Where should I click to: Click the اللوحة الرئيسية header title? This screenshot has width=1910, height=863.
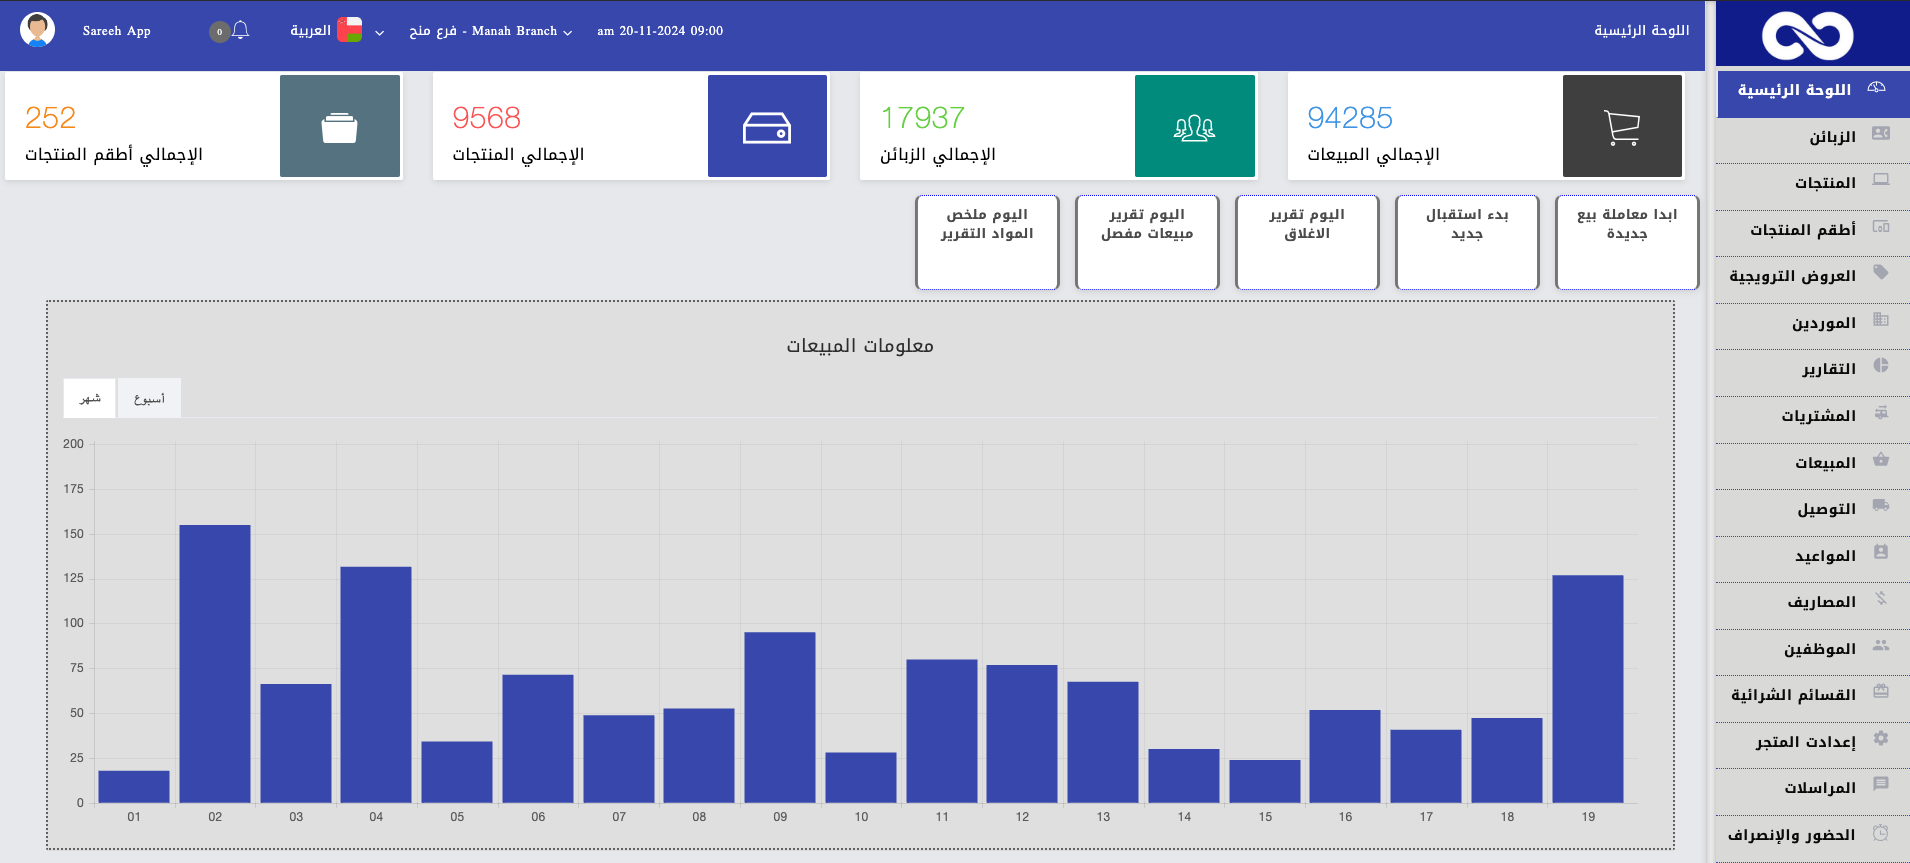[x=1642, y=30]
